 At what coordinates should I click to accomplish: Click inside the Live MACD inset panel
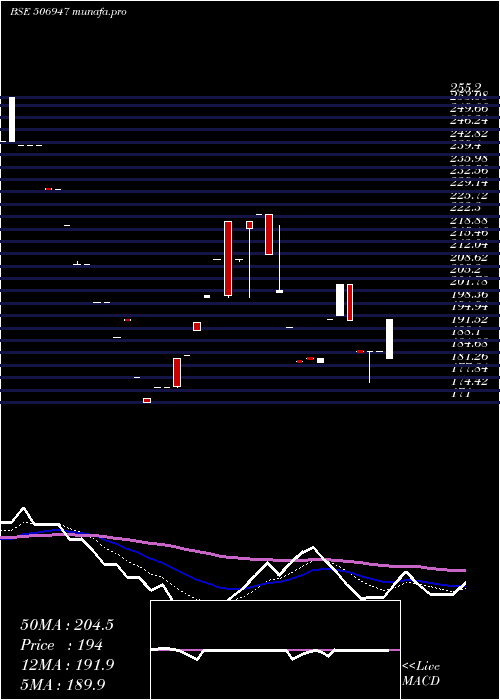click(x=275, y=650)
